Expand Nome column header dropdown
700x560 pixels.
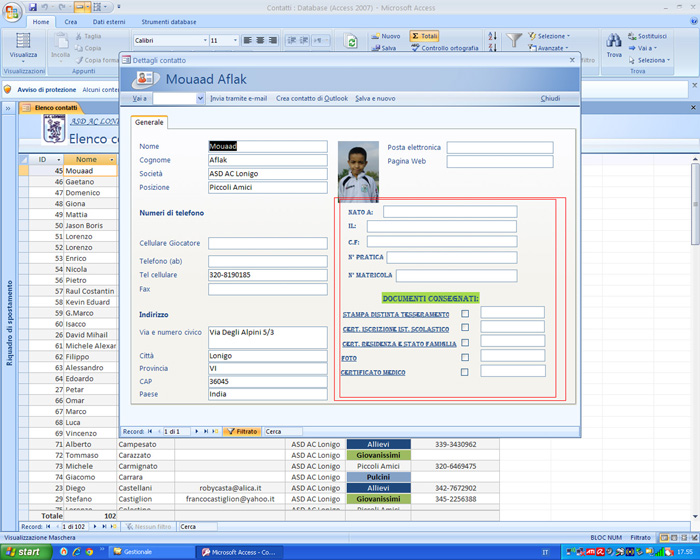click(112, 159)
